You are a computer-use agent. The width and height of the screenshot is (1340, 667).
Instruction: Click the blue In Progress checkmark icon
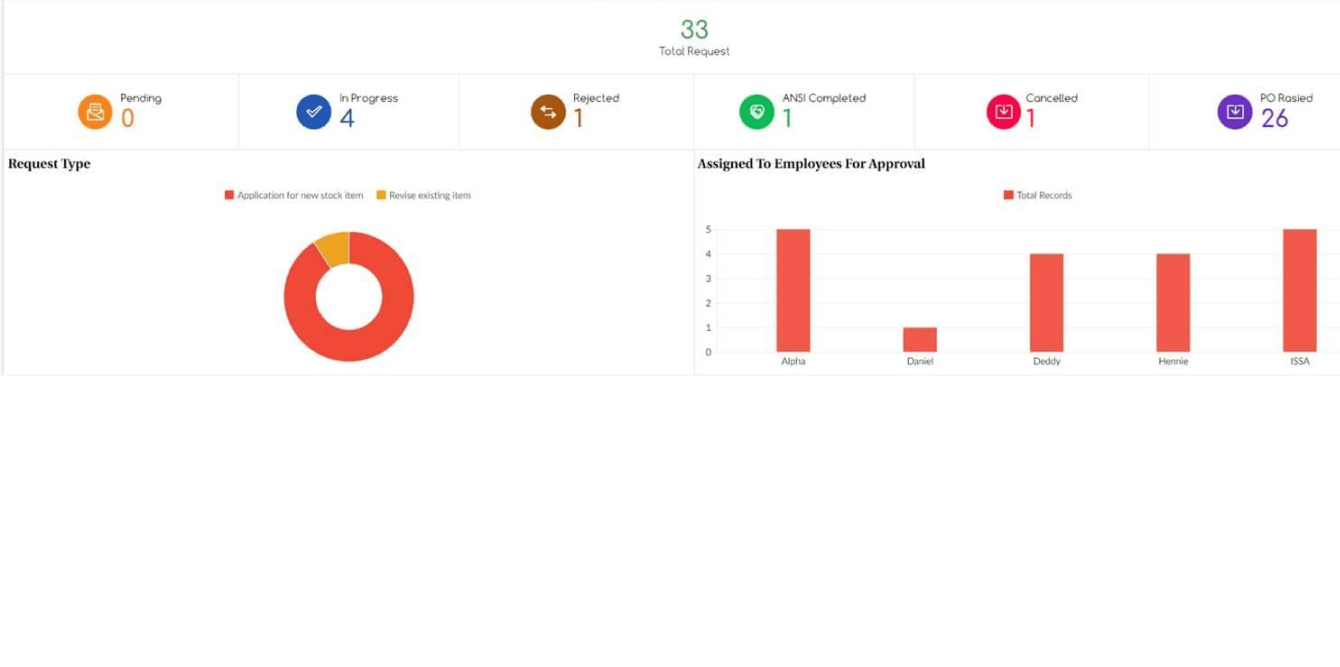(314, 112)
